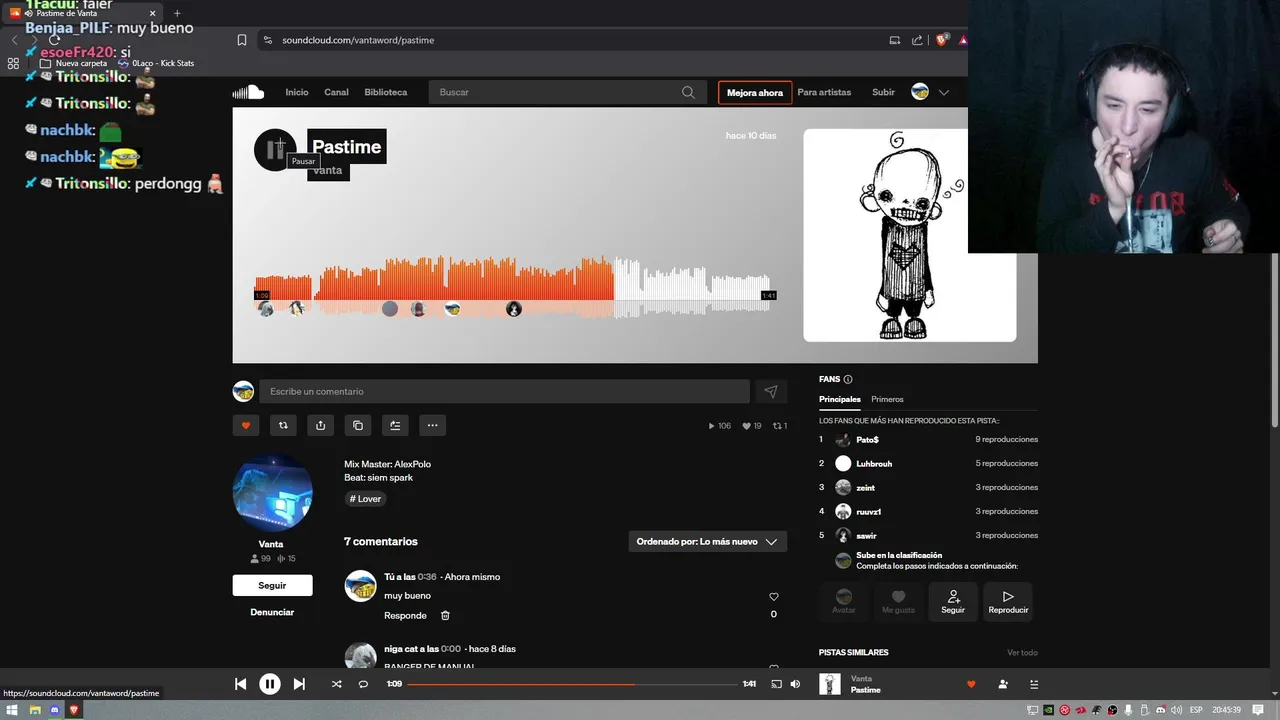This screenshot has width=1280, height=720.
Task: Send the comment with the paper plane icon
Action: pos(770,392)
